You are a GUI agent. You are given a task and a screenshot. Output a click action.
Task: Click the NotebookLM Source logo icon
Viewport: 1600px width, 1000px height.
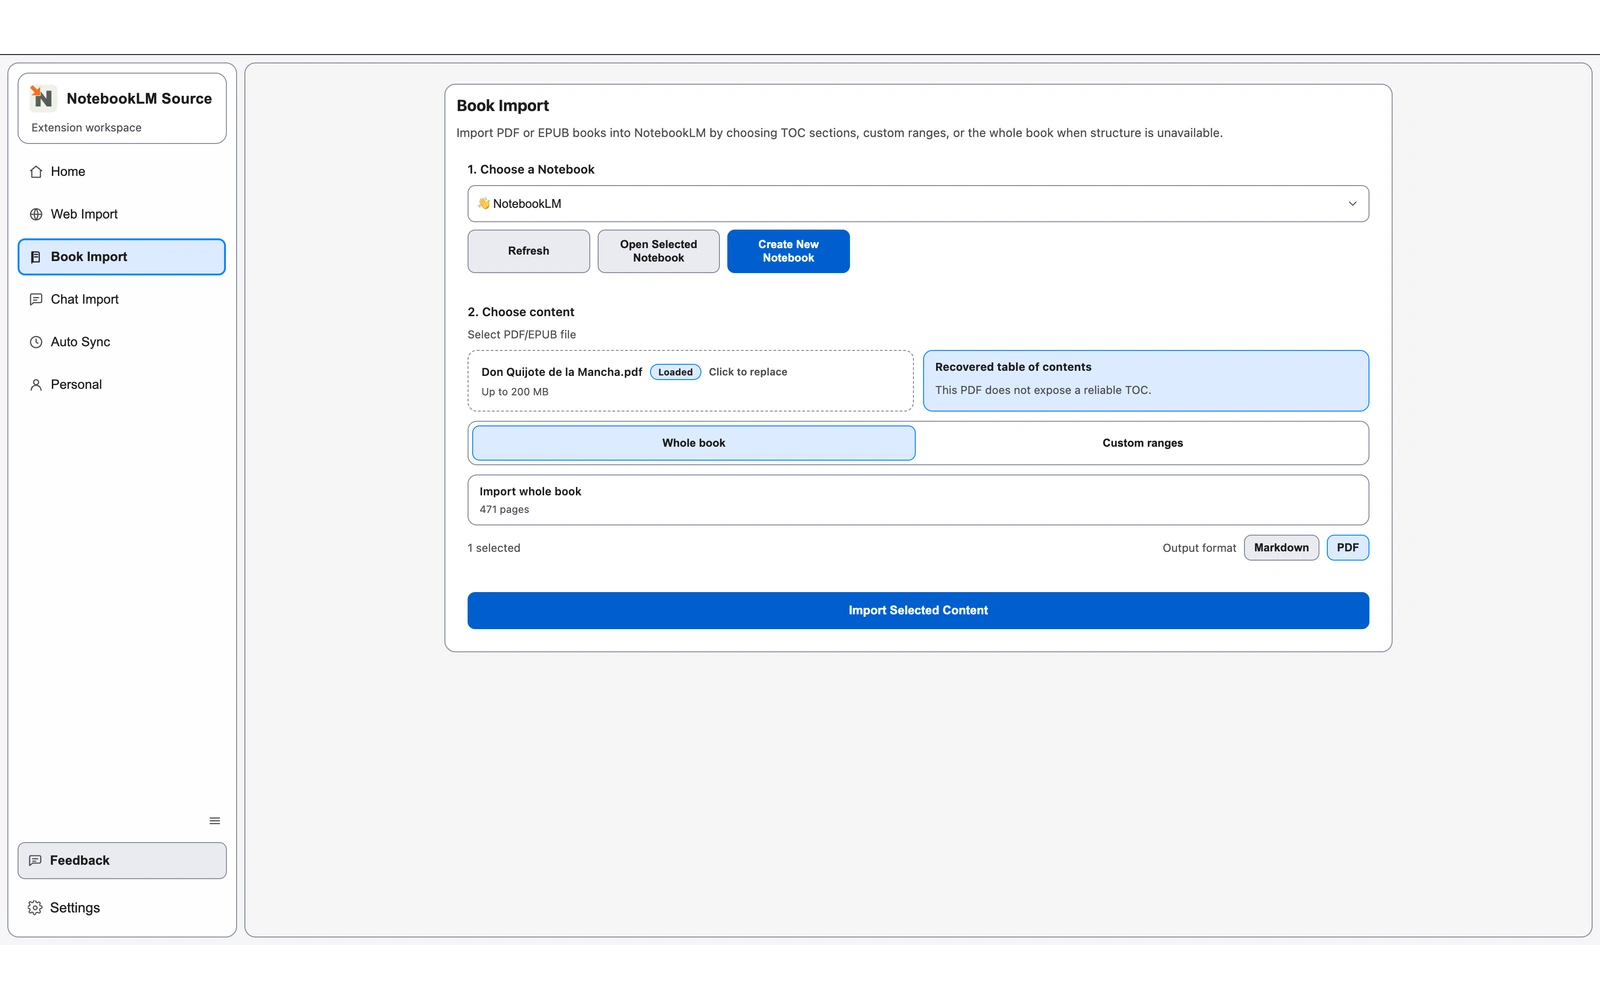(x=42, y=97)
